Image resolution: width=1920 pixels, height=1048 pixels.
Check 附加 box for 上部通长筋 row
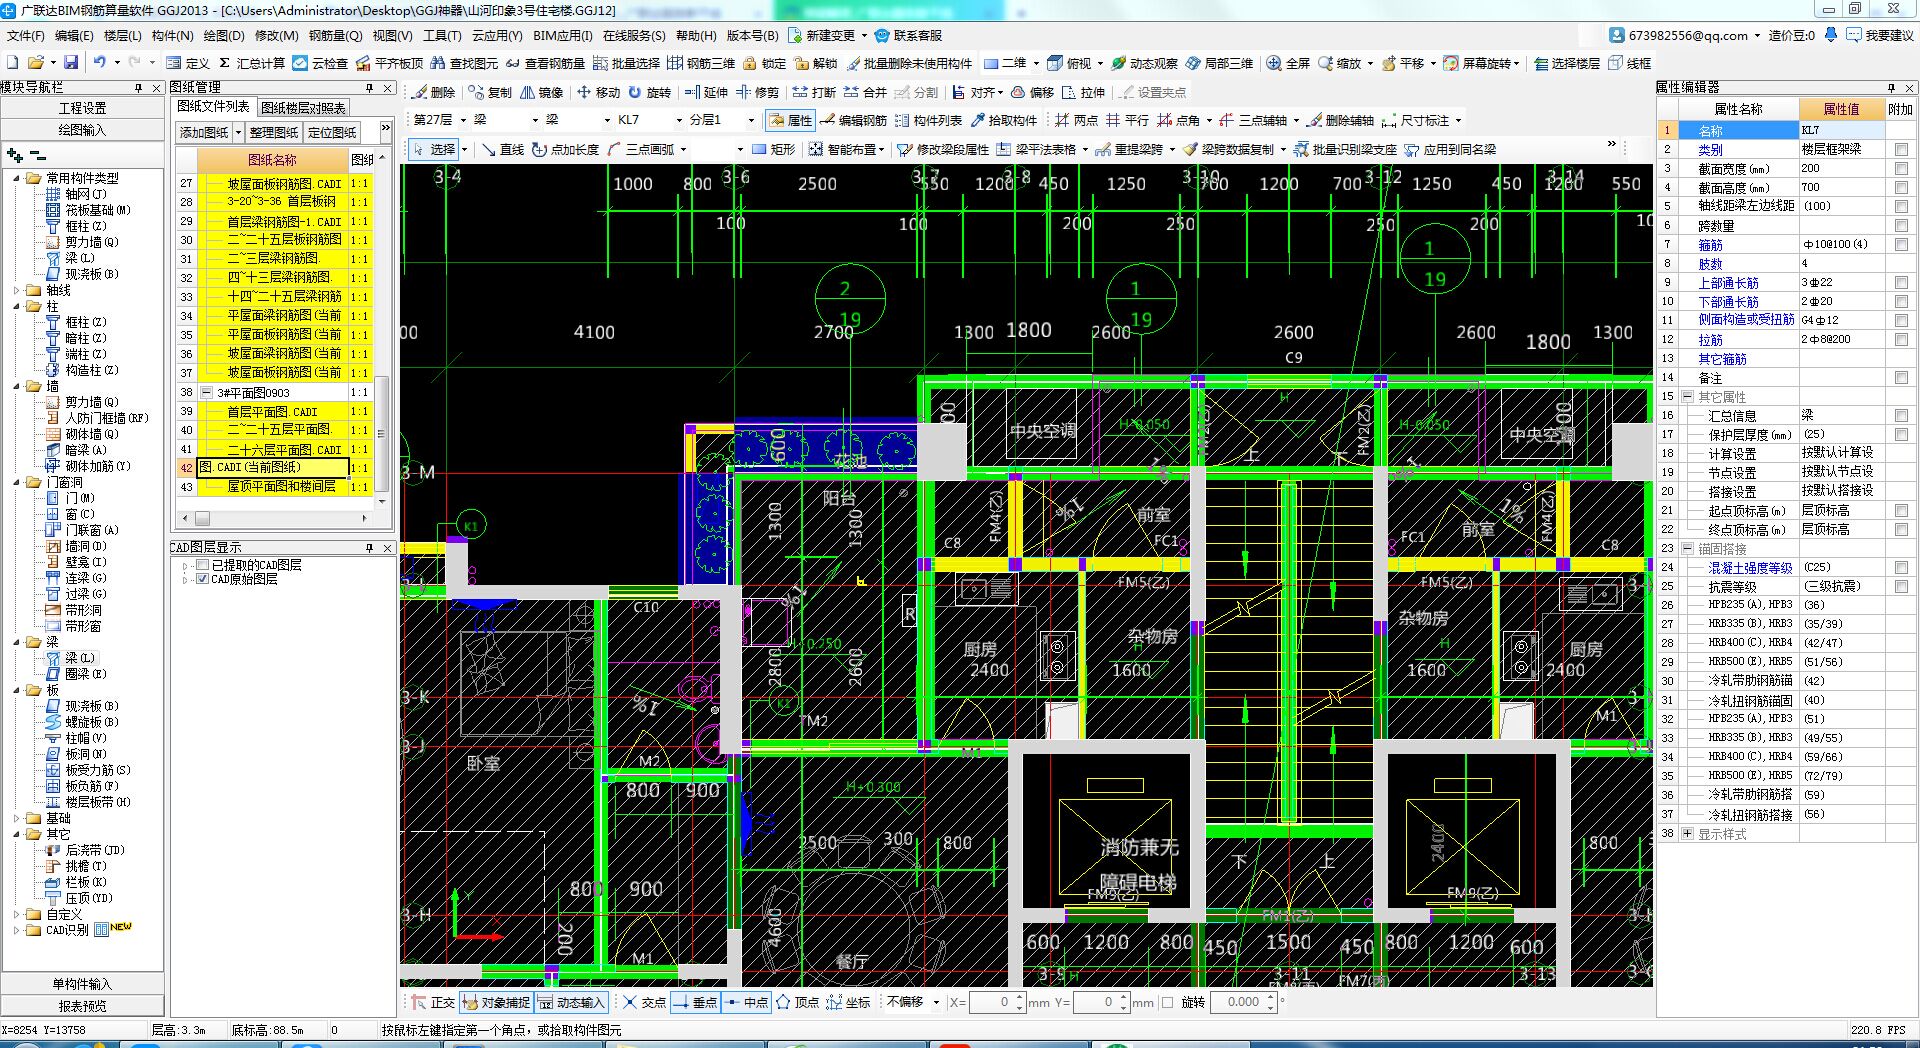(x=1901, y=282)
